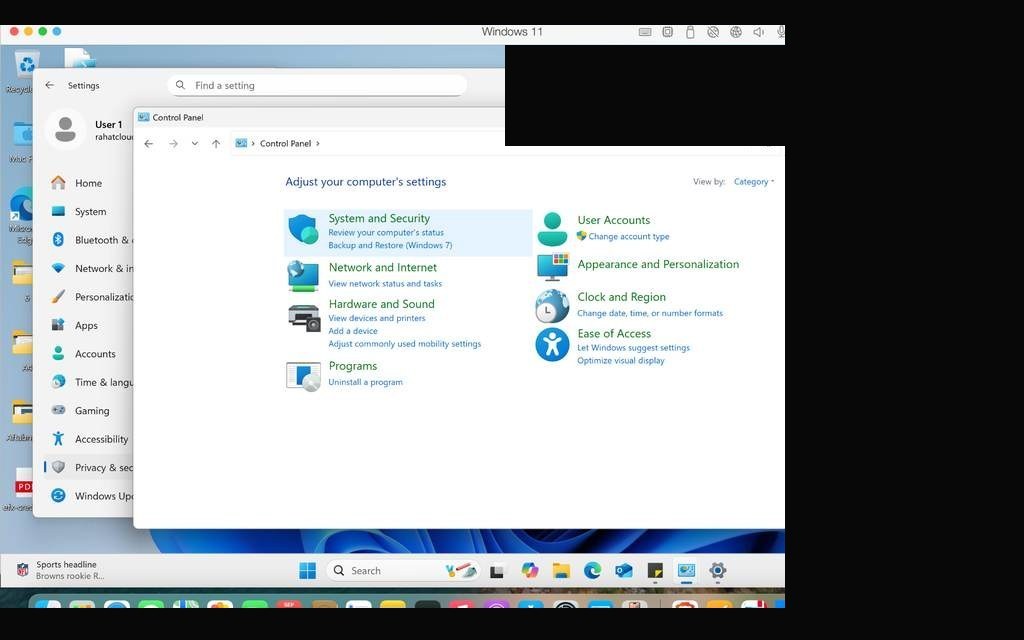Screen dimensions: 1024x640
Task: Click the Programs category icon
Action: coord(304,376)
